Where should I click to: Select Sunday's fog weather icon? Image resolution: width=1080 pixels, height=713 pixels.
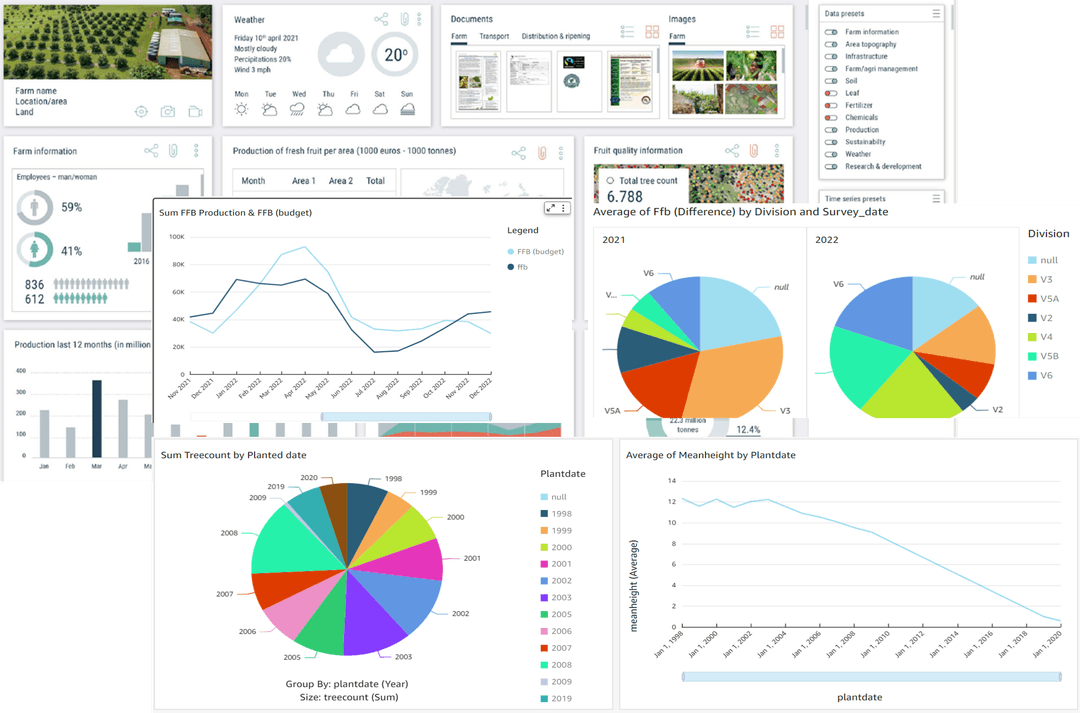click(408, 109)
